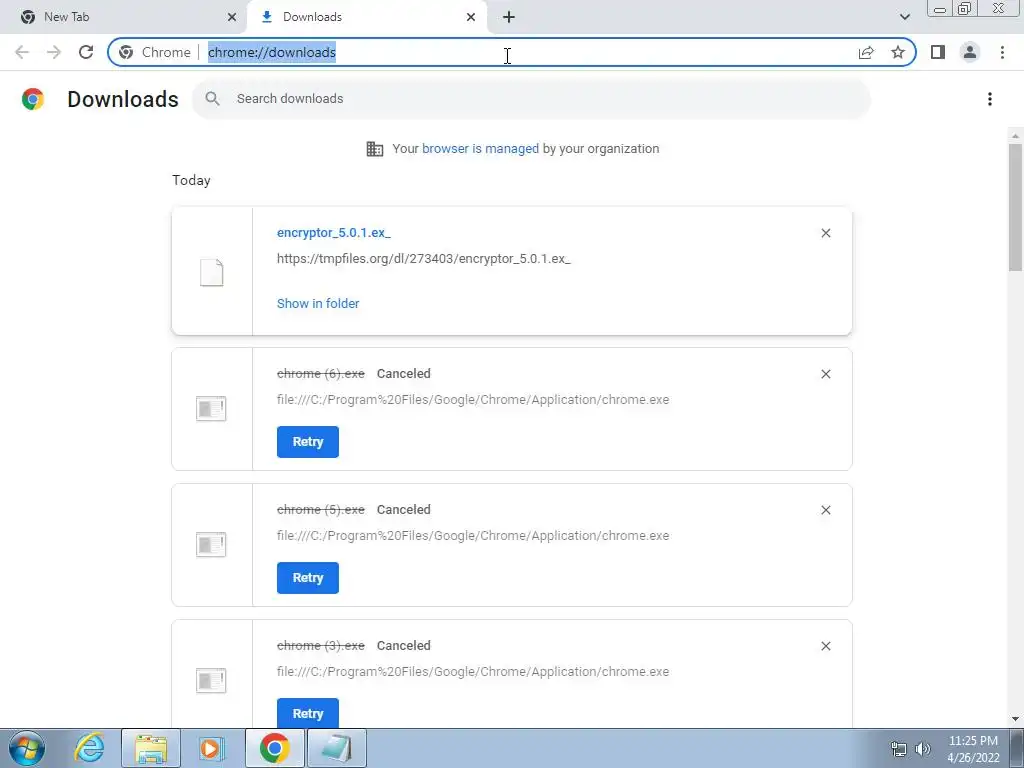Click the vertical scrollbar thumb
This screenshot has height=768, width=1024.
tap(1016, 207)
